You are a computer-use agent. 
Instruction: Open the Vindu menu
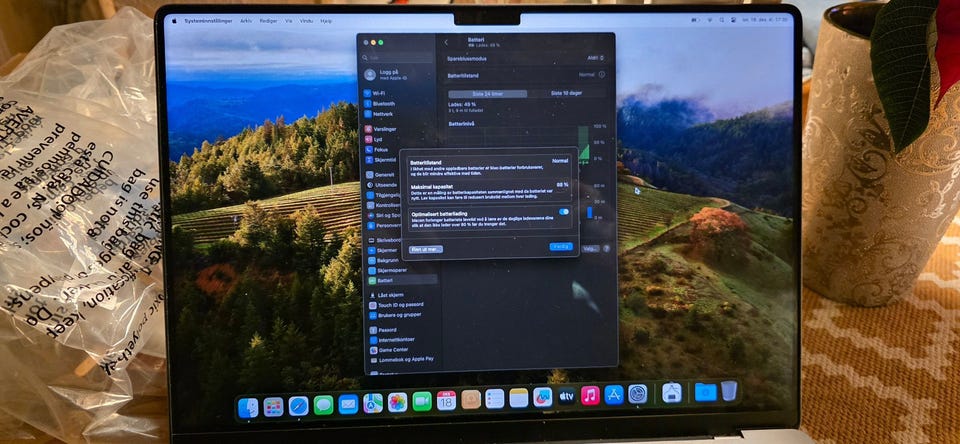[x=306, y=21]
